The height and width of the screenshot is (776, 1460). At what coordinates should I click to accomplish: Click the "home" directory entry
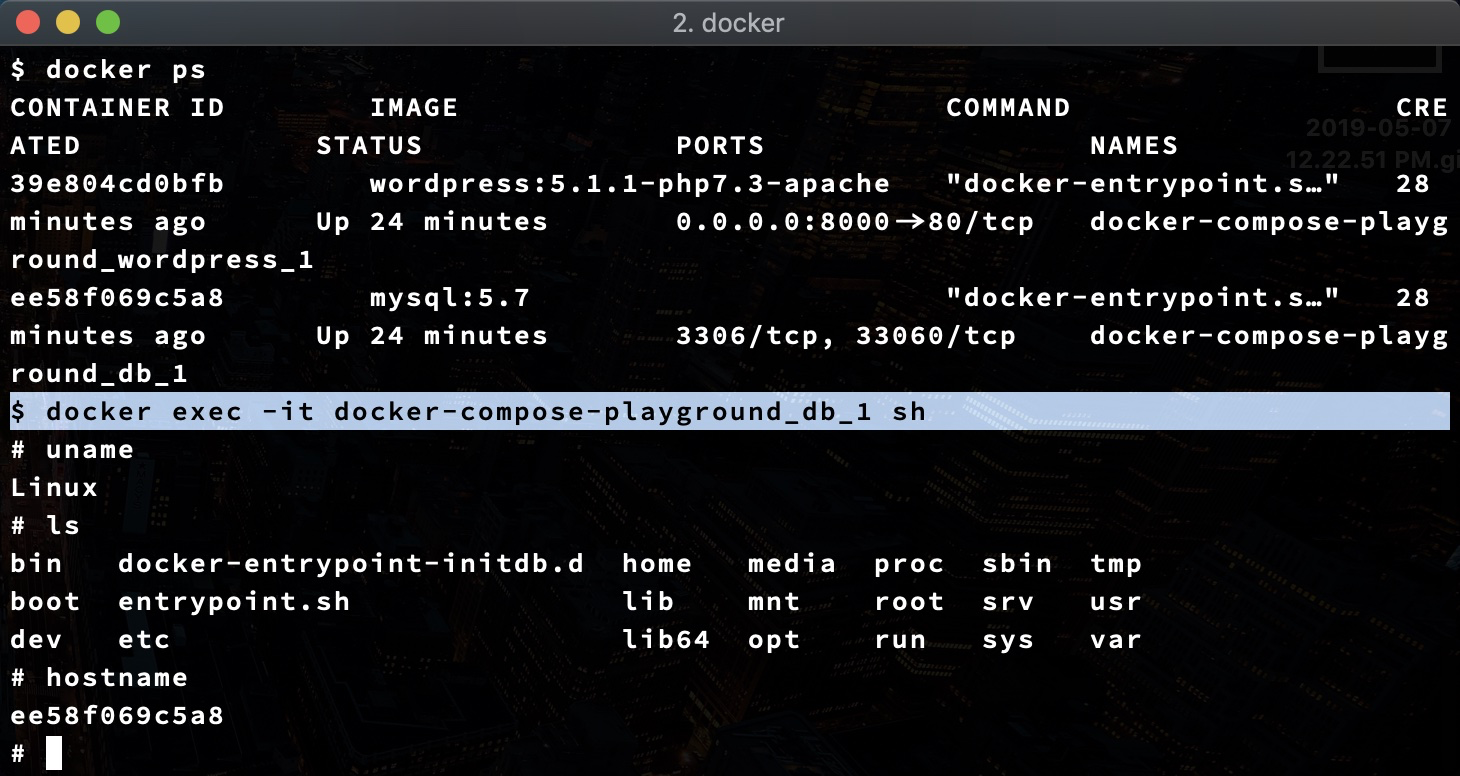[657, 564]
